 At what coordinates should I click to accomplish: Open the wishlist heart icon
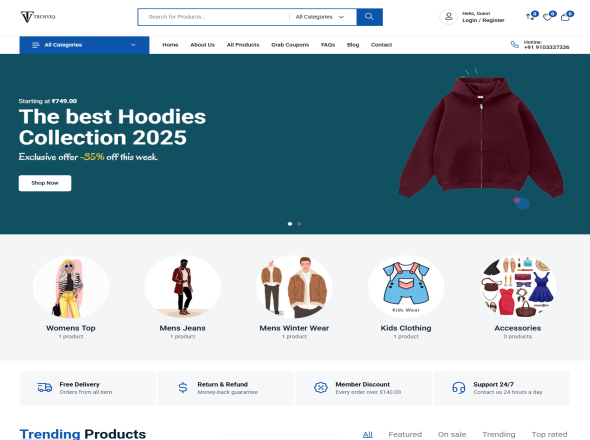[547, 17]
